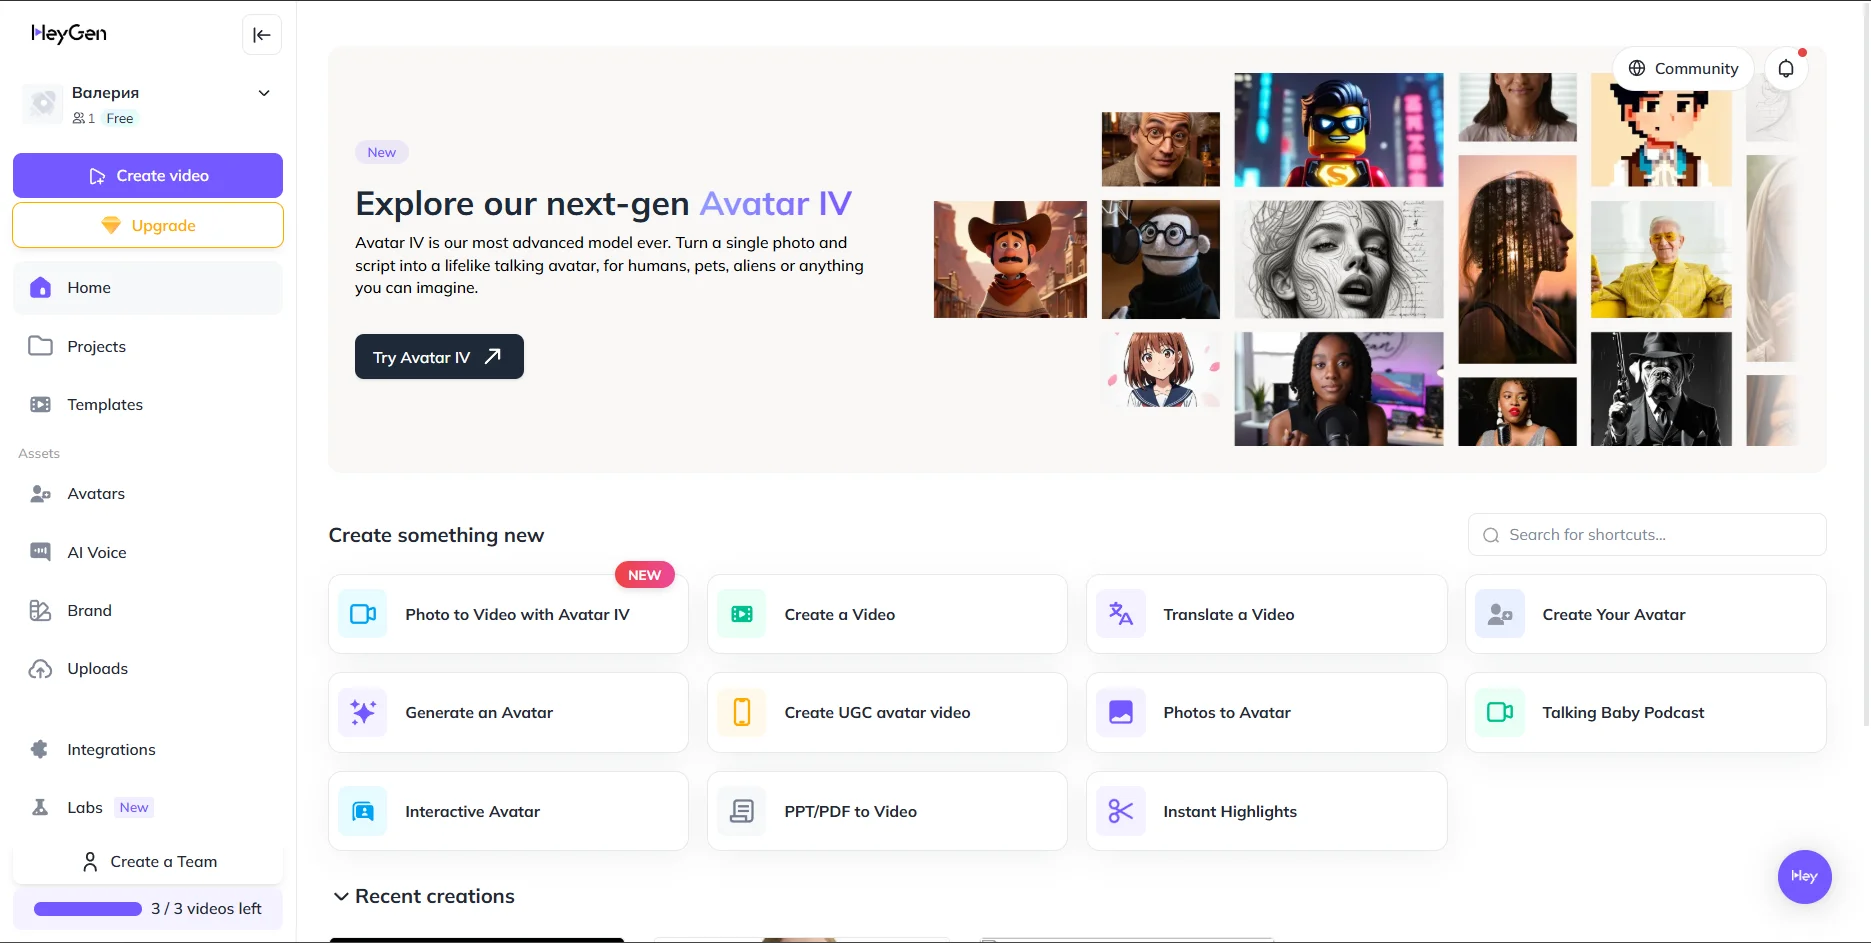1871x943 pixels.
Task: Click the Upgrade button
Action: coord(148,226)
